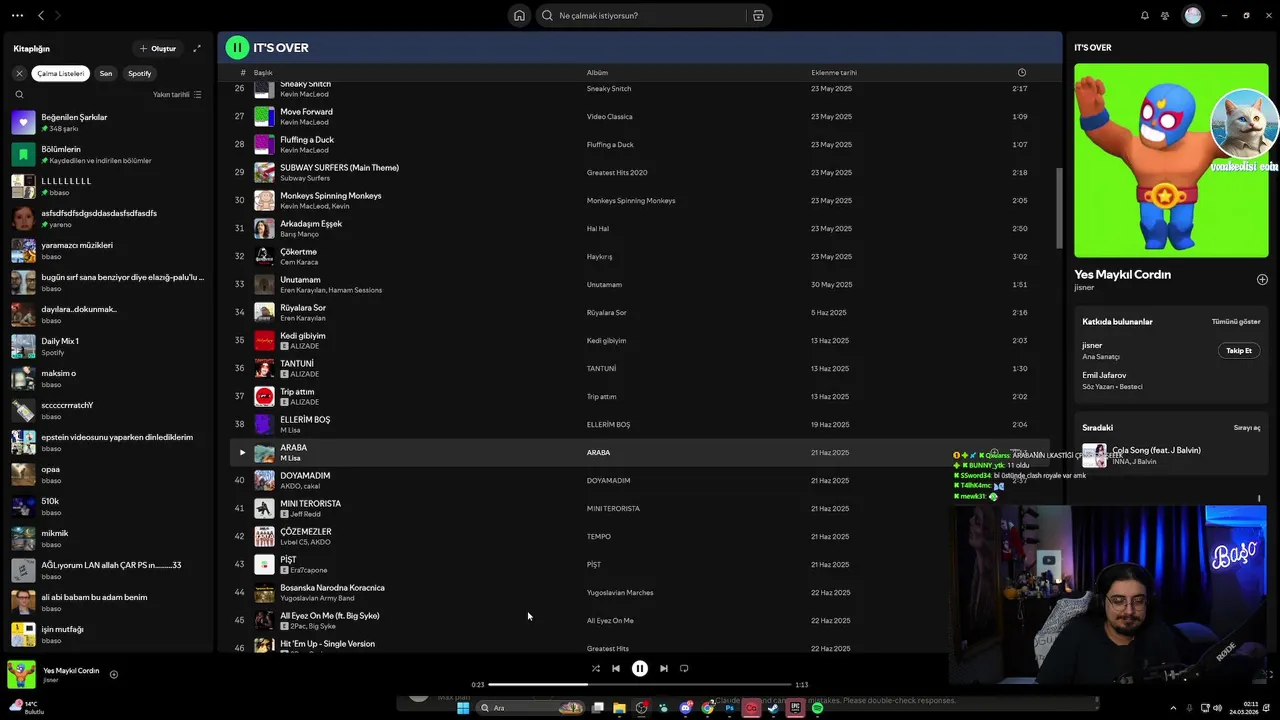The width and height of the screenshot is (1280, 720).
Task: Open the notifications bell
Action: (1145, 15)
